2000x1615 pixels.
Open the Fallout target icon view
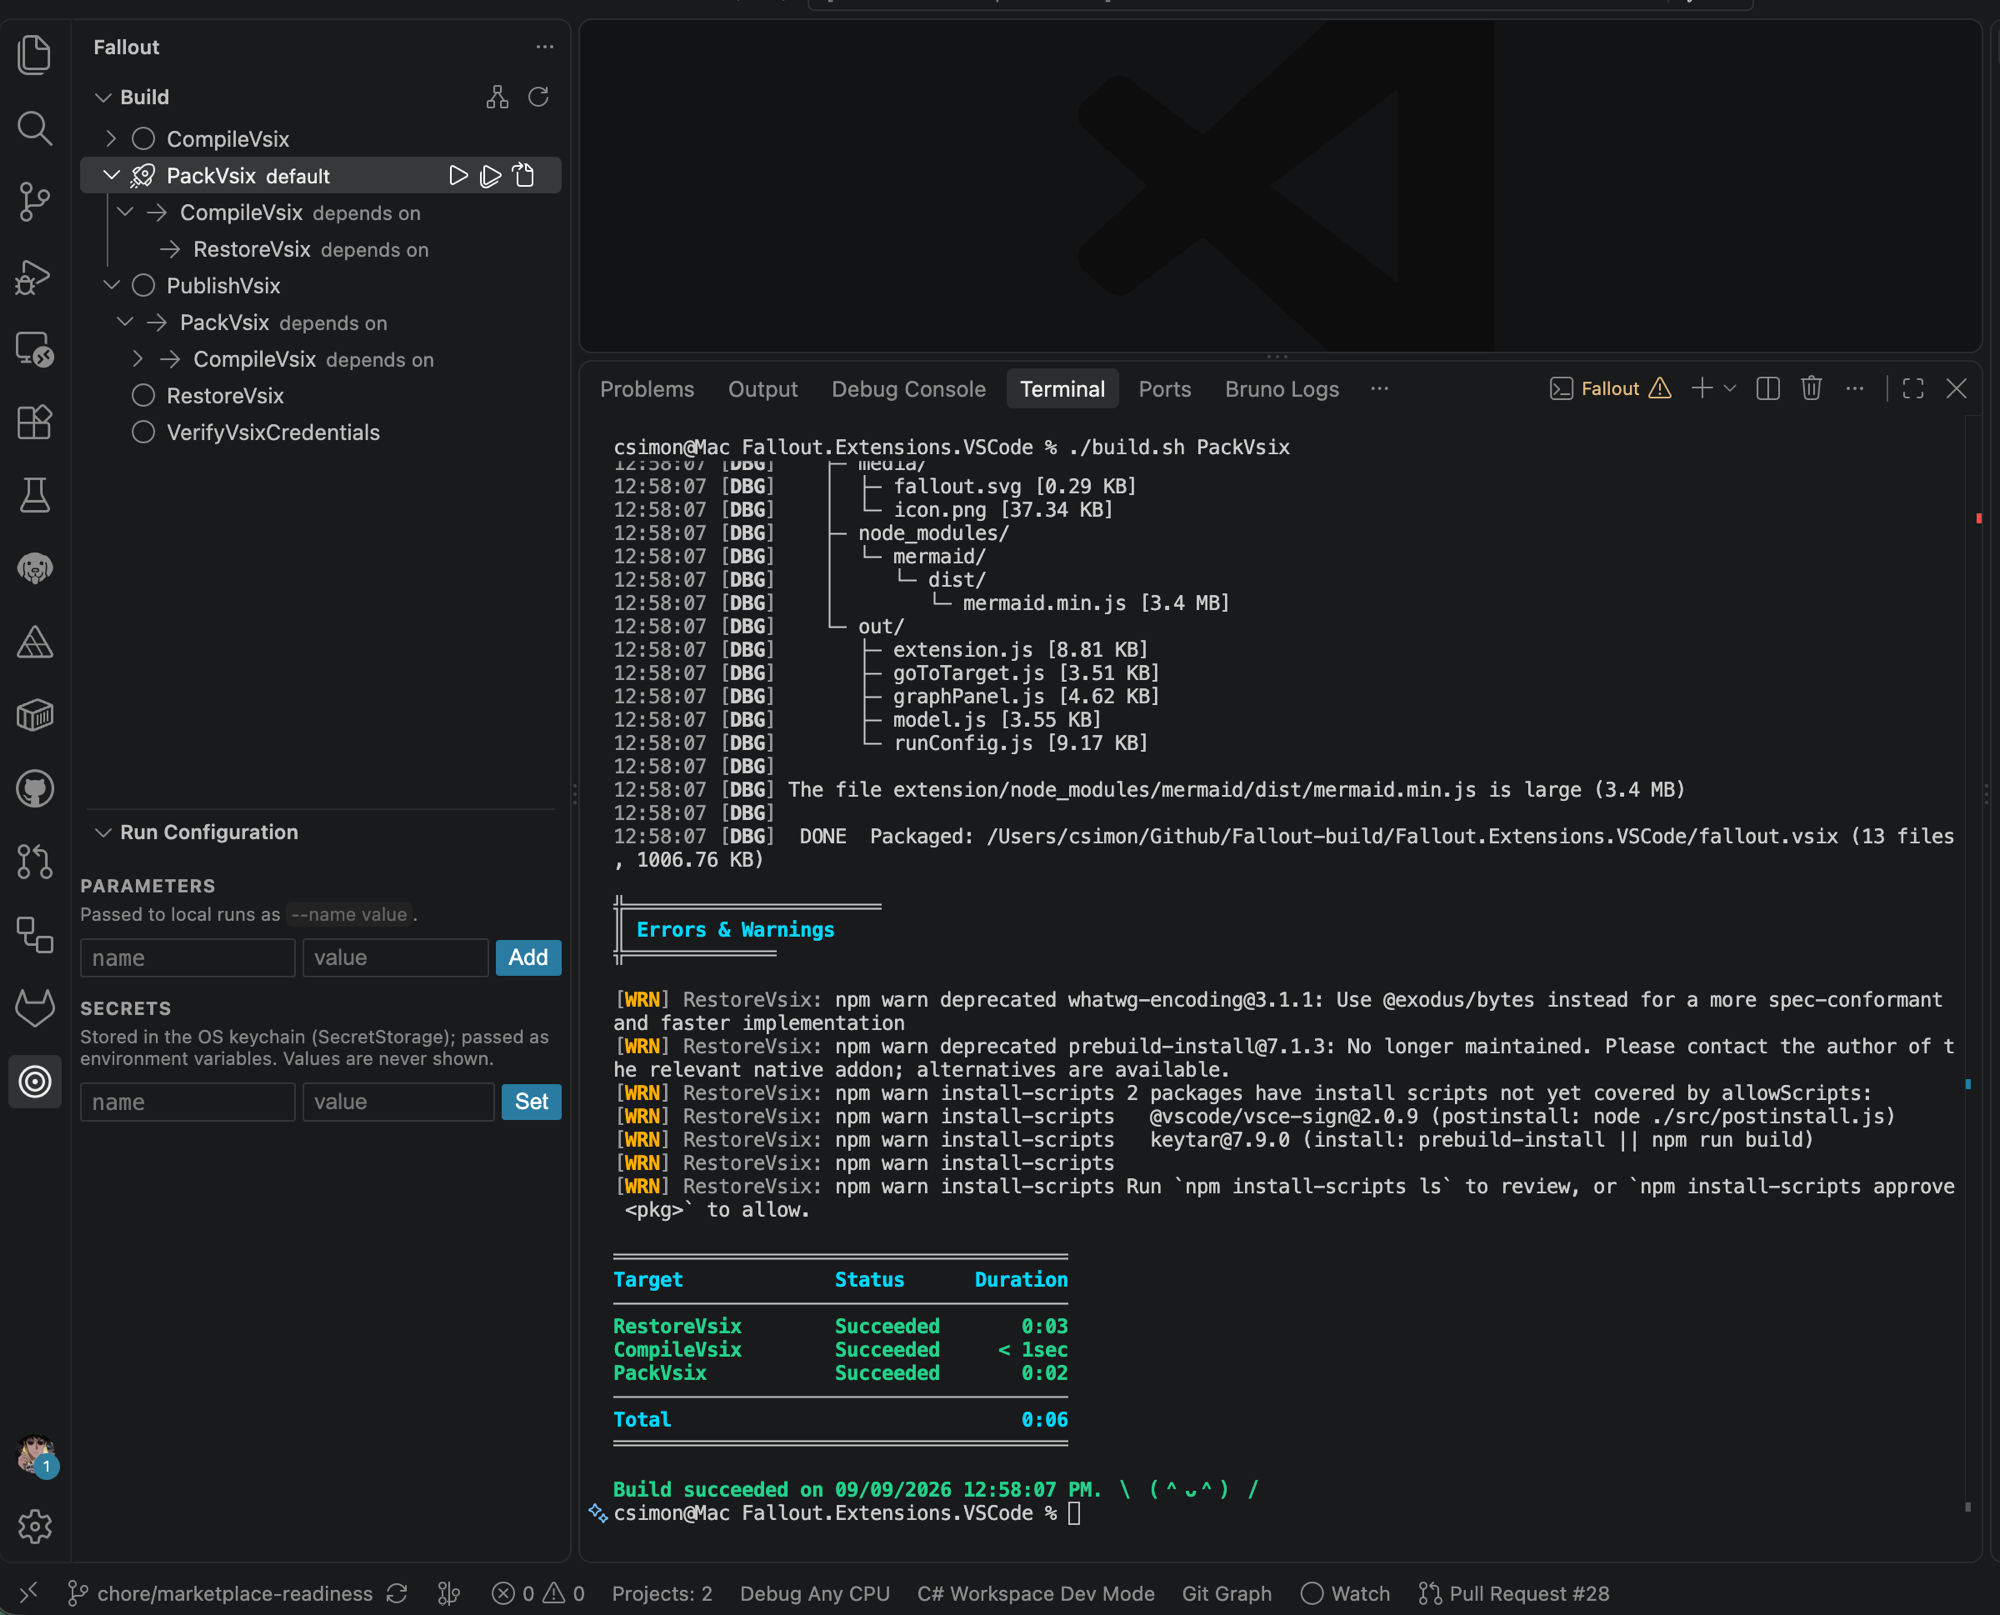[x=35, y=1081]
